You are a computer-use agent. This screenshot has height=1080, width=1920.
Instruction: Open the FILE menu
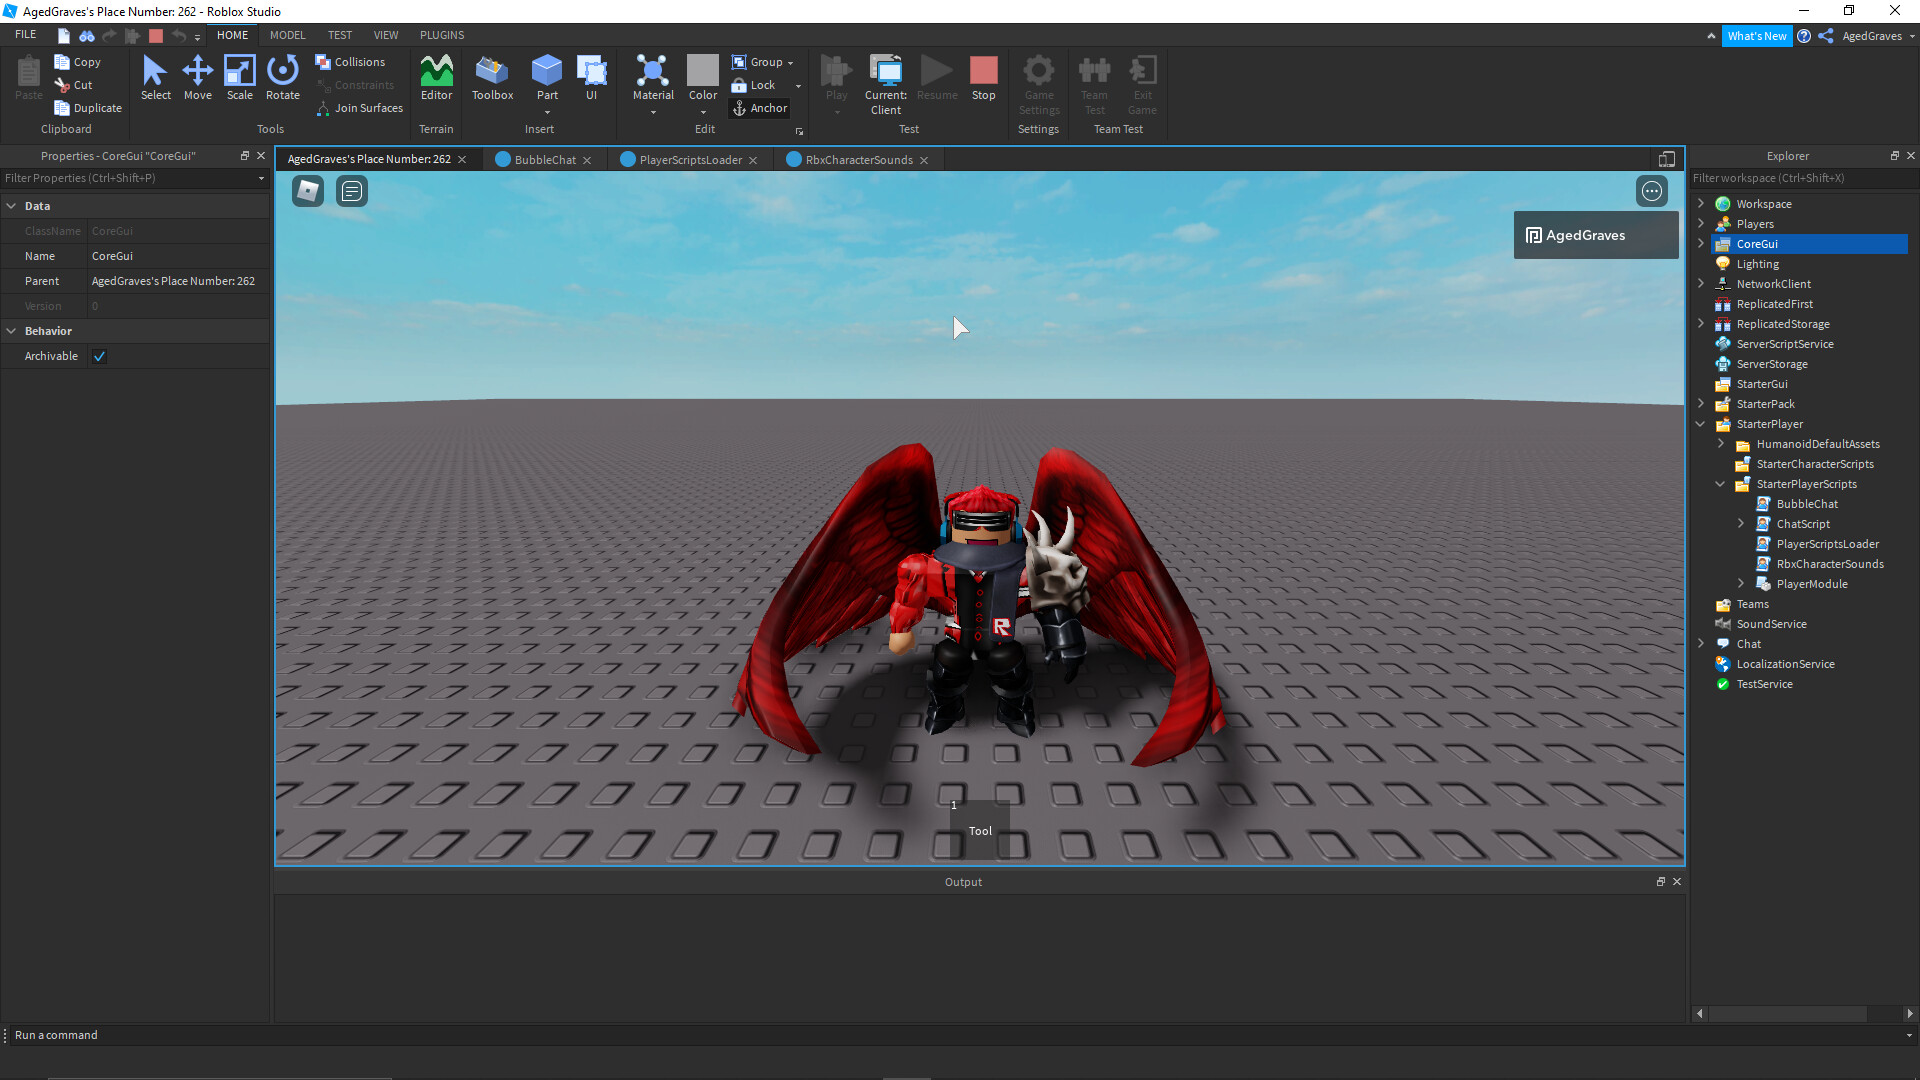pos(26,35)
